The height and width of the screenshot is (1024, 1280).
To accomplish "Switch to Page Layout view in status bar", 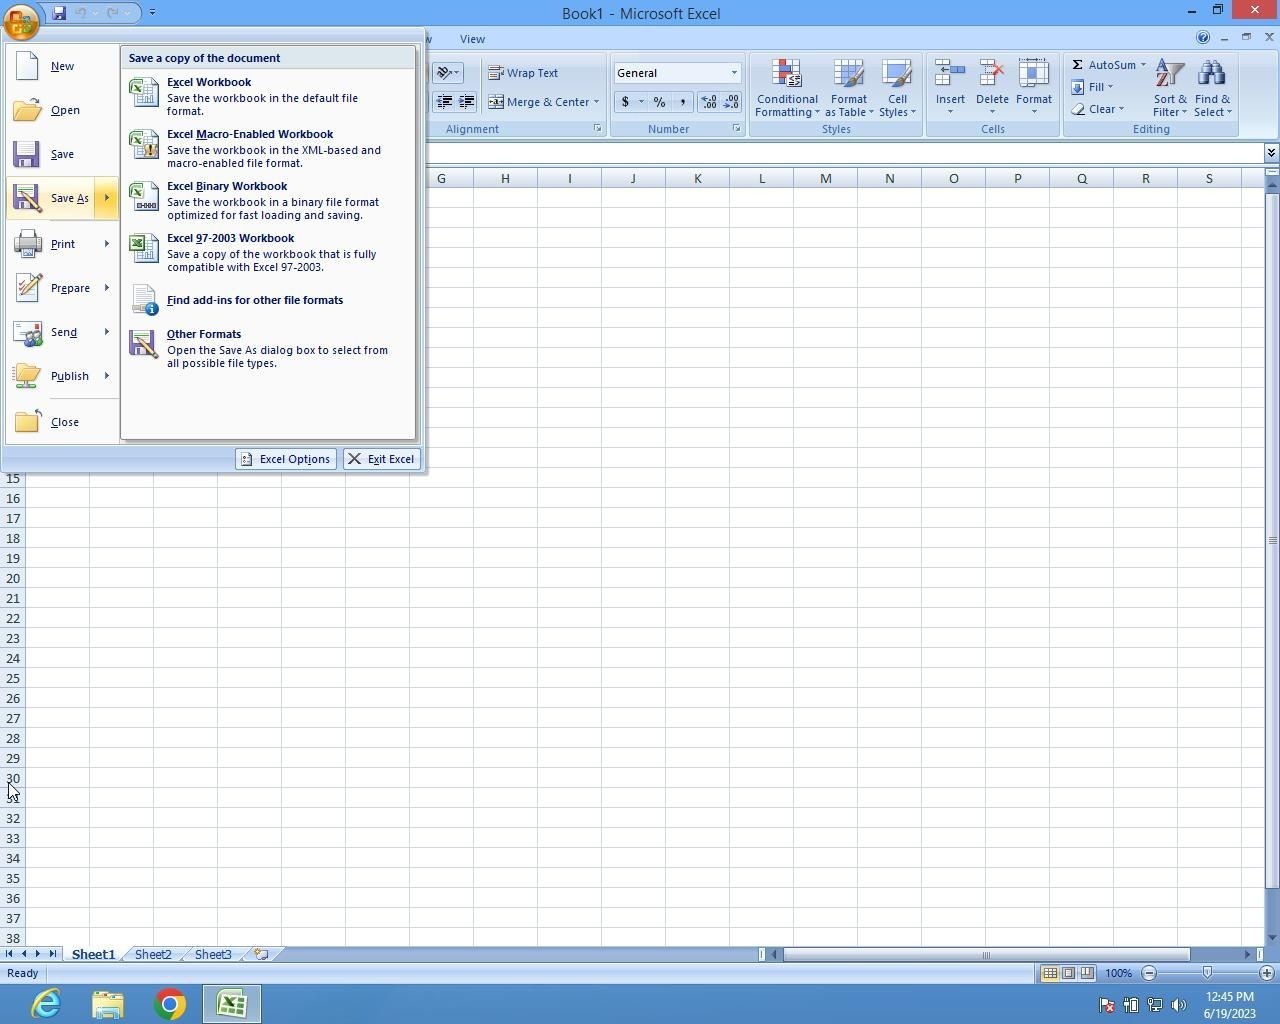I will tap(1068, 973).
